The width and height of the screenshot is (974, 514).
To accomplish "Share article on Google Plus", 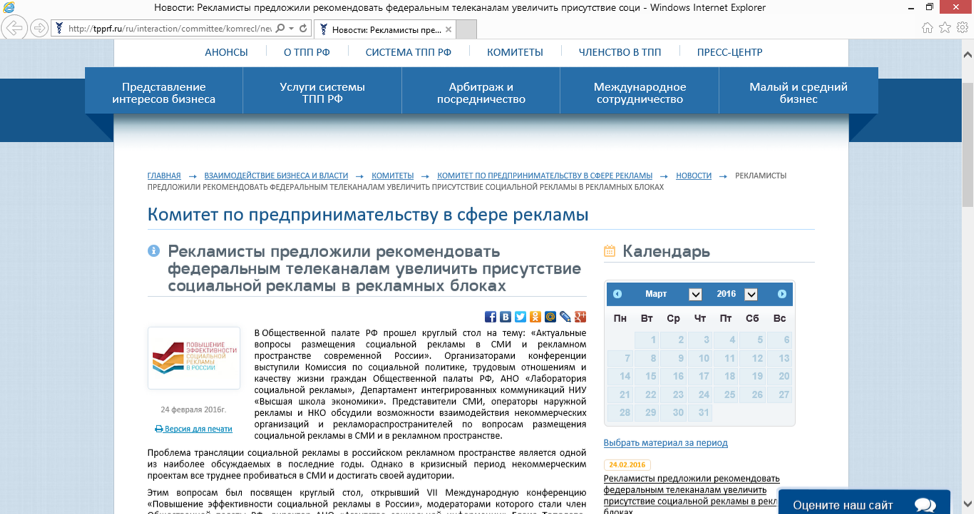I will click(580, 317).
